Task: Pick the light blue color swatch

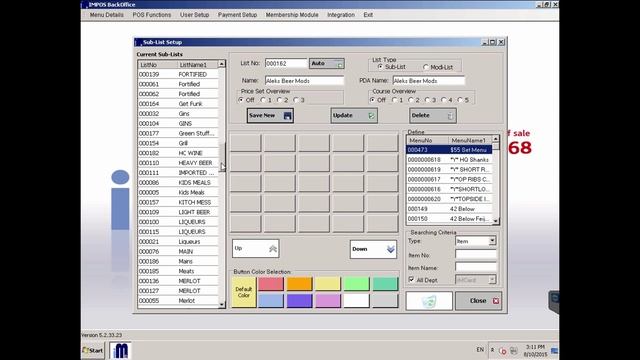Action: tap(271, 301)
